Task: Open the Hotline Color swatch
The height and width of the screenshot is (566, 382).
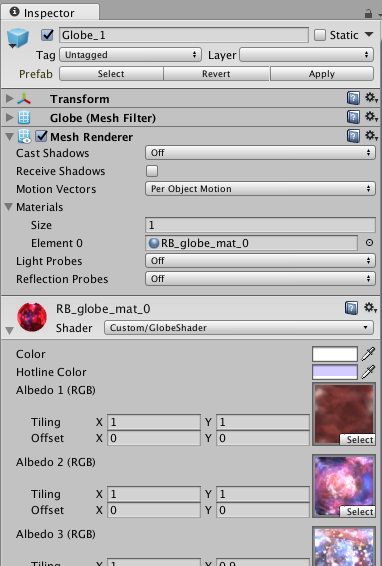Action: [x=335, y=372]
